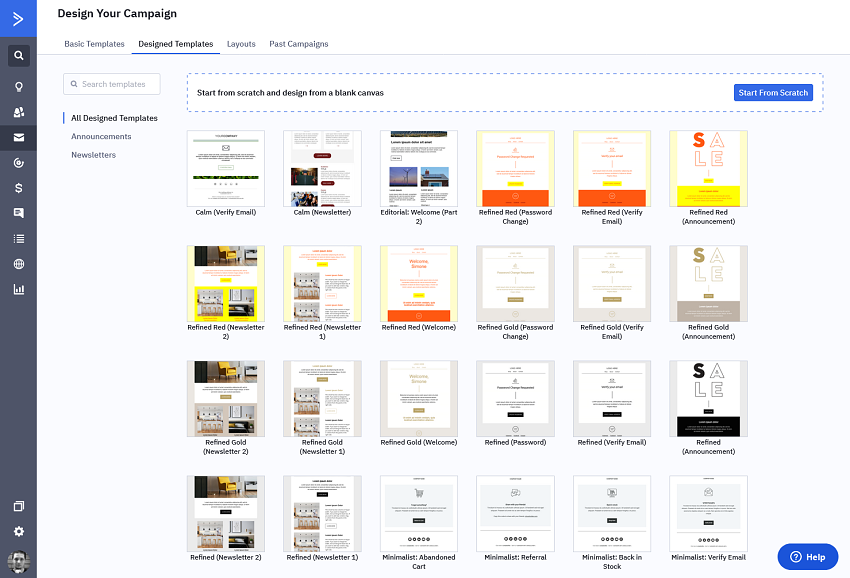The width and height of the screenshot is (850, 578).
Task: Choose the Refined (Announcement) template
Action: [709, 399]
